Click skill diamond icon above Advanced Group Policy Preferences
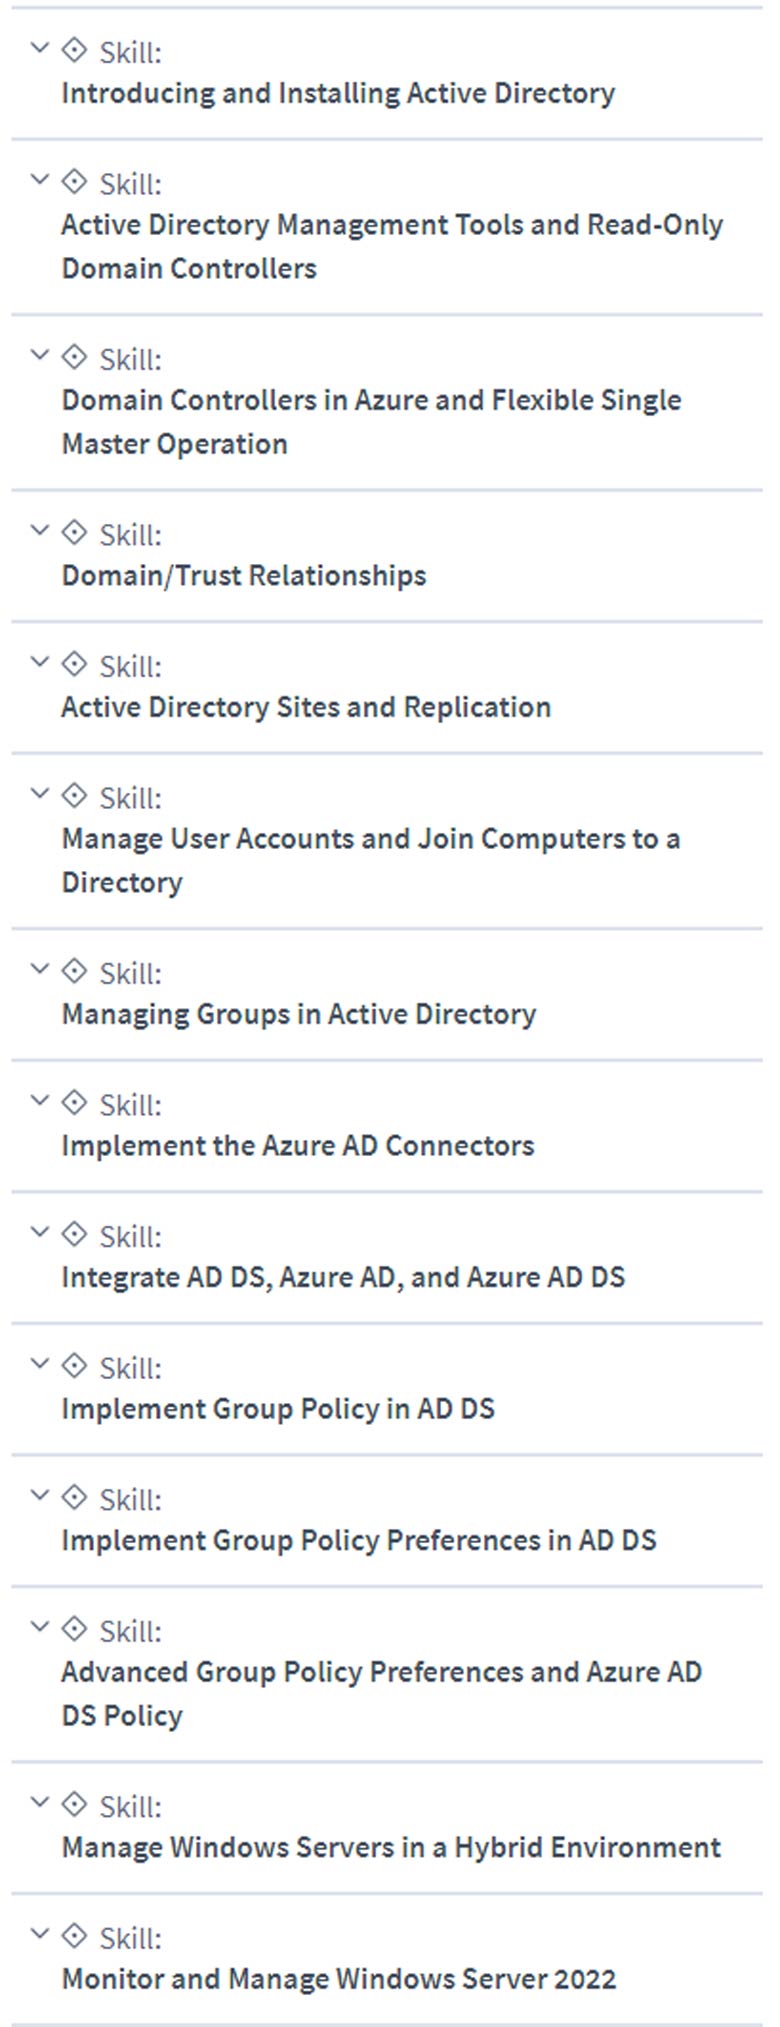 (74, 1628)
